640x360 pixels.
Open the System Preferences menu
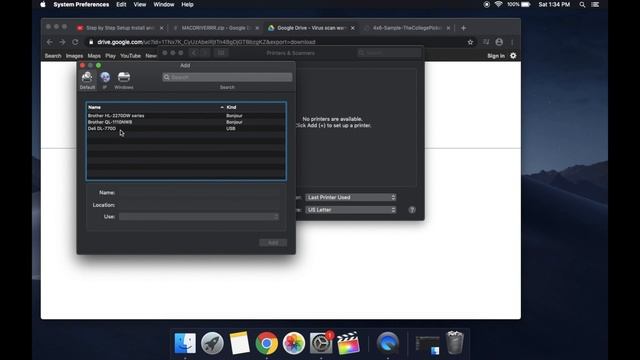[x=81, y=4]
